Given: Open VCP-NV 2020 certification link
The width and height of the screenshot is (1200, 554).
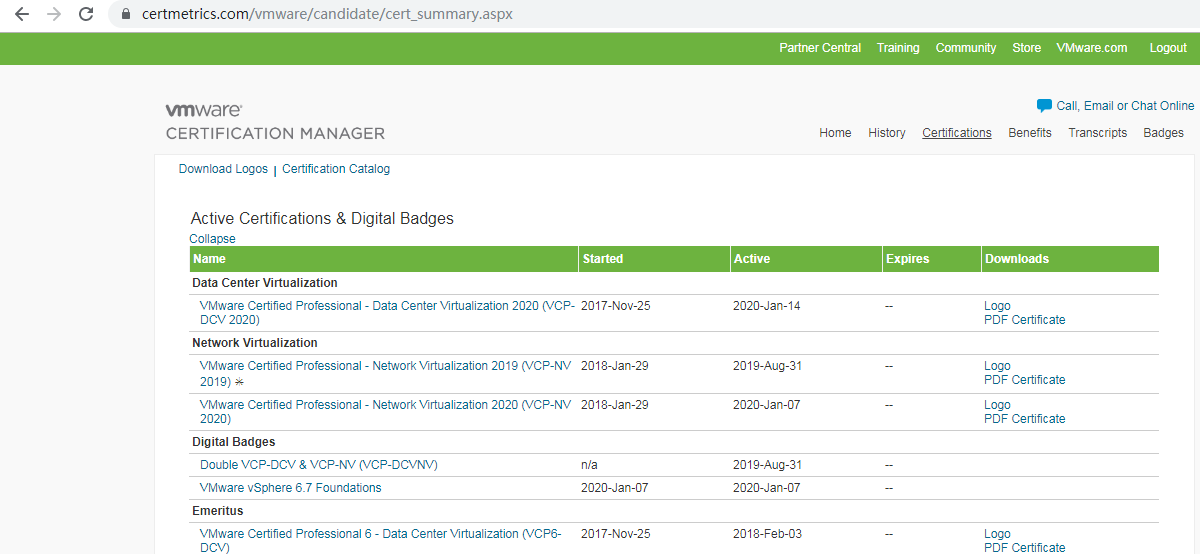Looking at the screenshot, I should click(385, 412).
